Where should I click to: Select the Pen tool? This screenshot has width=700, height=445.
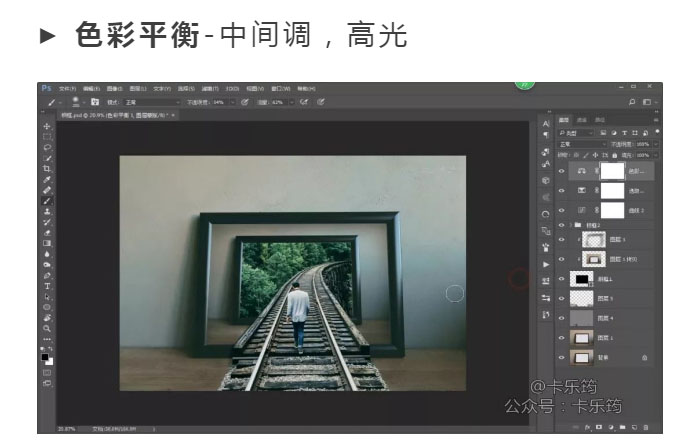(47, 275)
